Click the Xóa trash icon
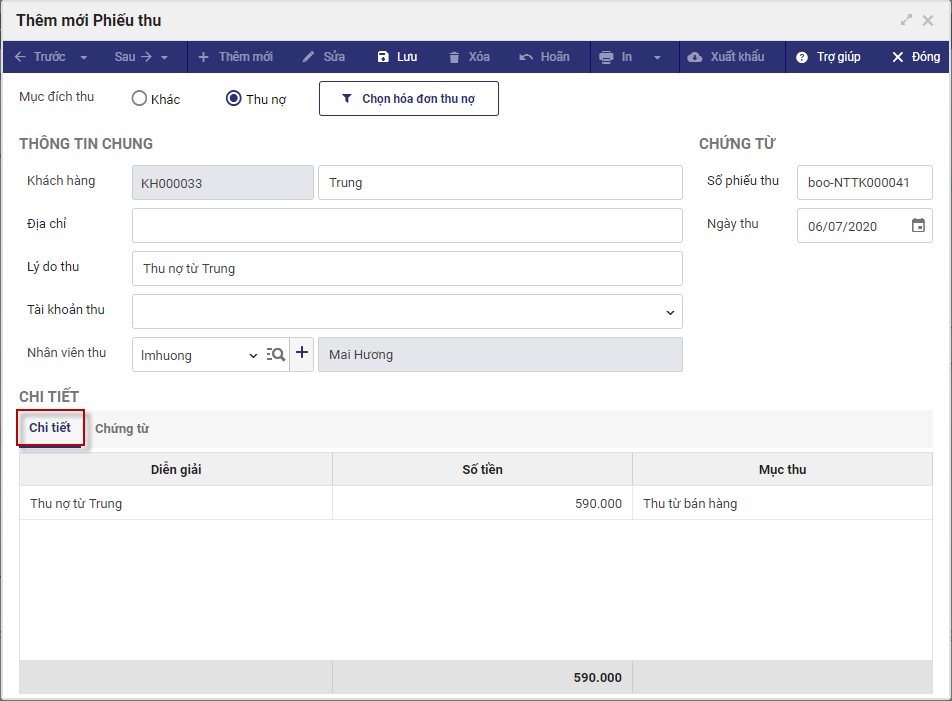The image size is (952, 701). point(455,57)
